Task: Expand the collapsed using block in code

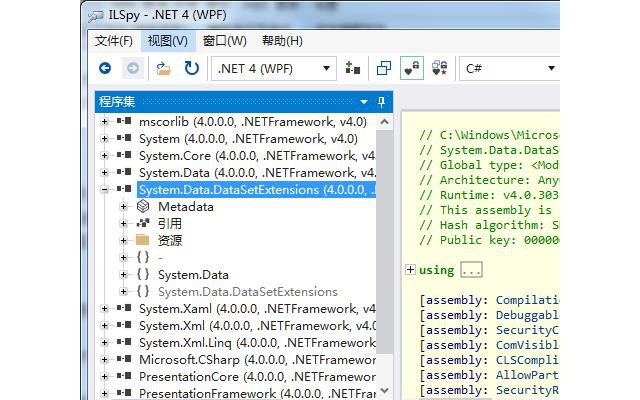Action: 411,270
